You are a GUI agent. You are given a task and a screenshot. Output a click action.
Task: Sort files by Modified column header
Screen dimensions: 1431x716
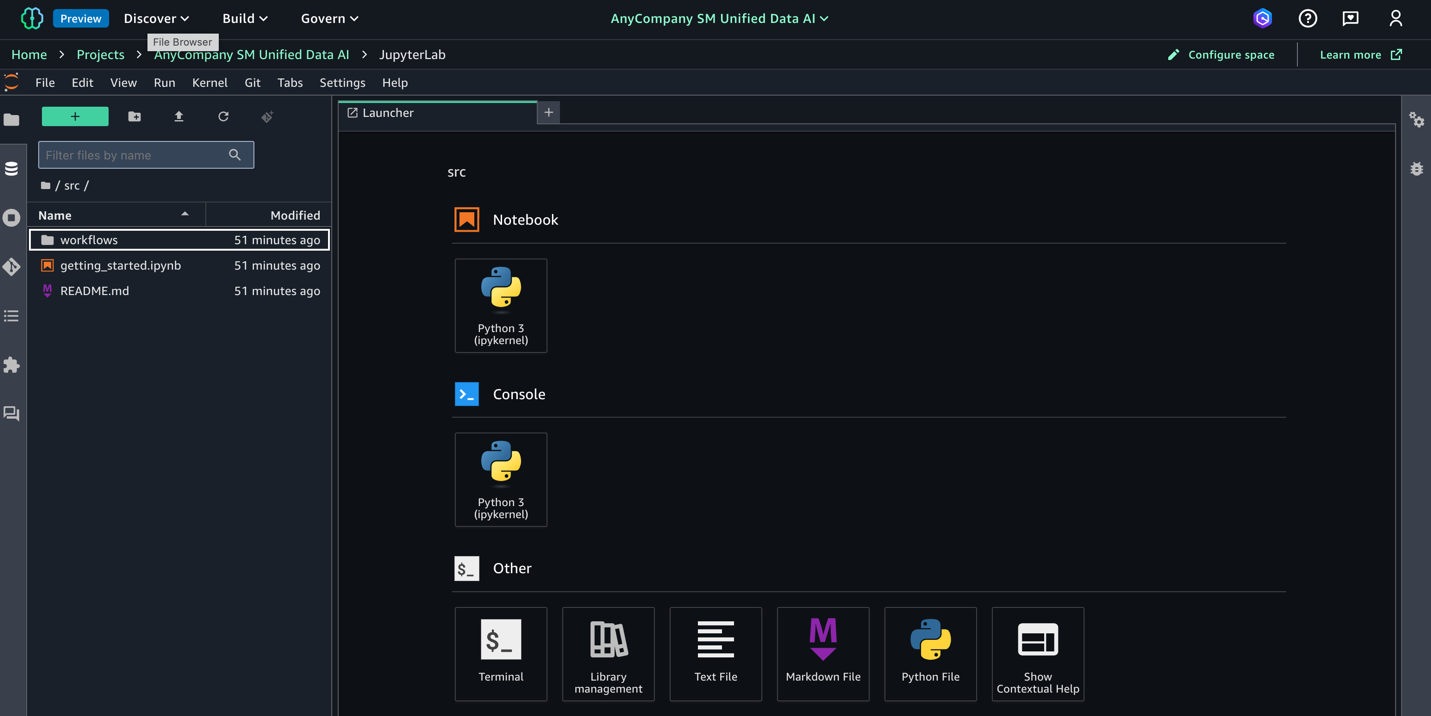(269, 215)
